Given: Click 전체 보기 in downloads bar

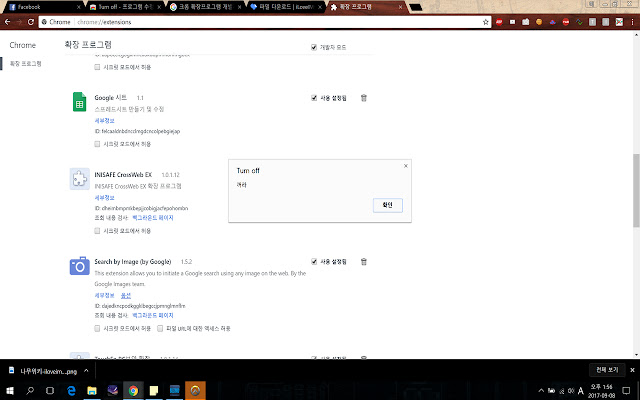Looking at the screenshot, I should (607, 370).
